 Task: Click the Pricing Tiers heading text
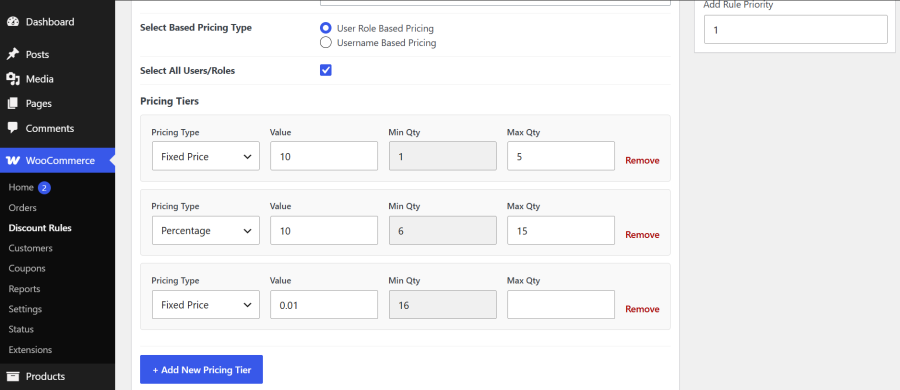click(169, 101)
